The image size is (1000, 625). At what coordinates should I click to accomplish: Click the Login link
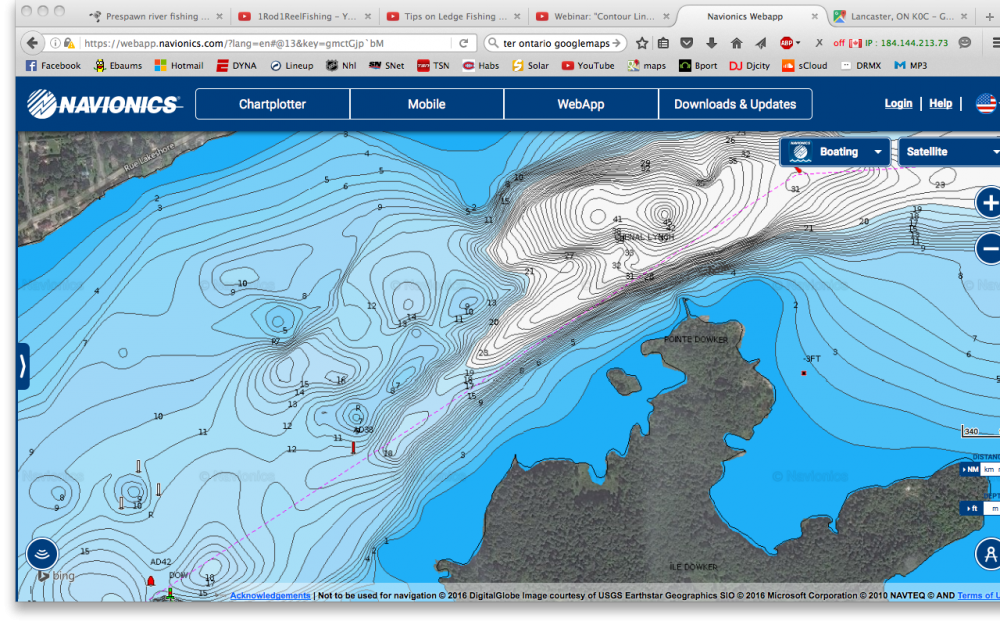click(x=898, y=103)
